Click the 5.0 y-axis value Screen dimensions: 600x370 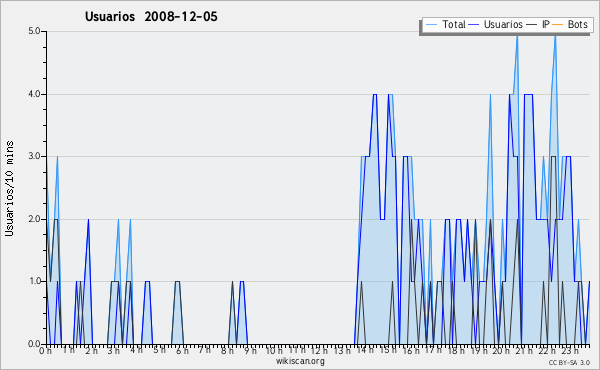34,31
